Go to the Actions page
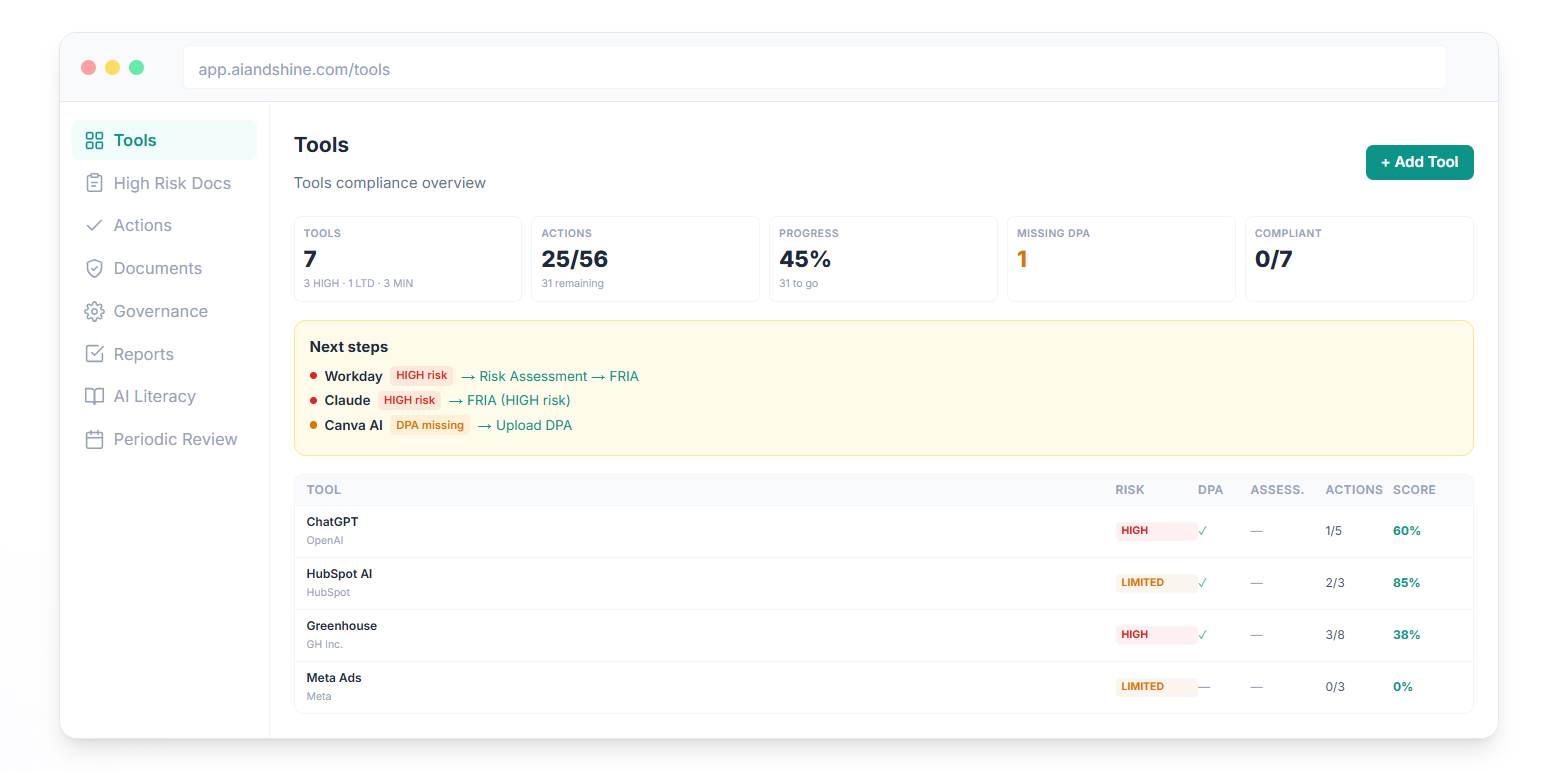1549x771 pixels. click(164, 225)
